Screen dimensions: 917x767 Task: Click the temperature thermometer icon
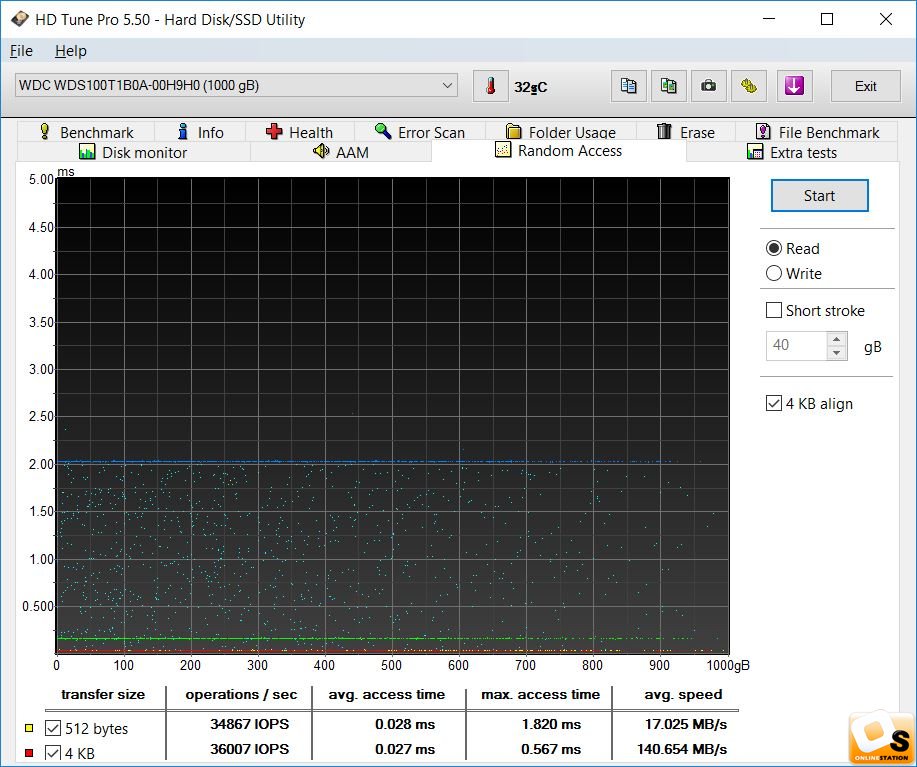tap(490, 86)
